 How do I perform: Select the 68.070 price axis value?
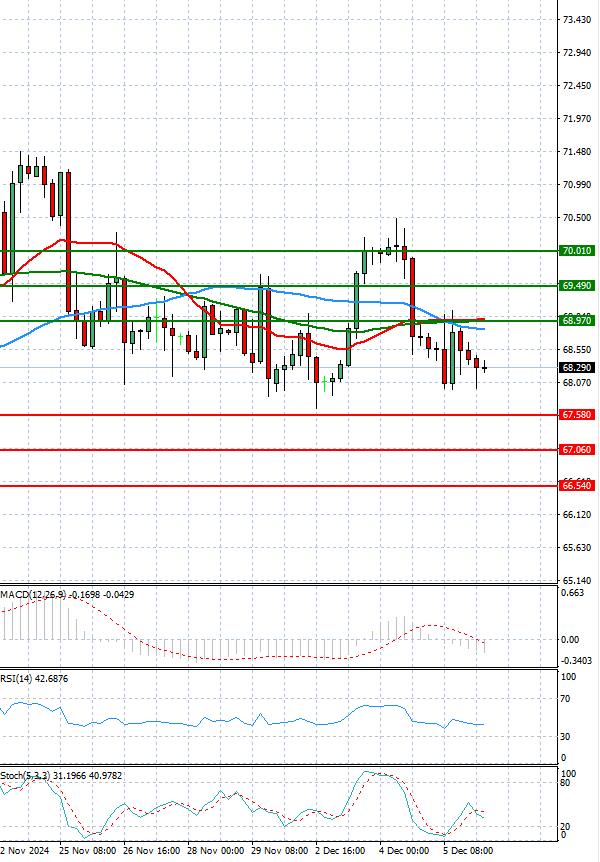click(577, 383)
